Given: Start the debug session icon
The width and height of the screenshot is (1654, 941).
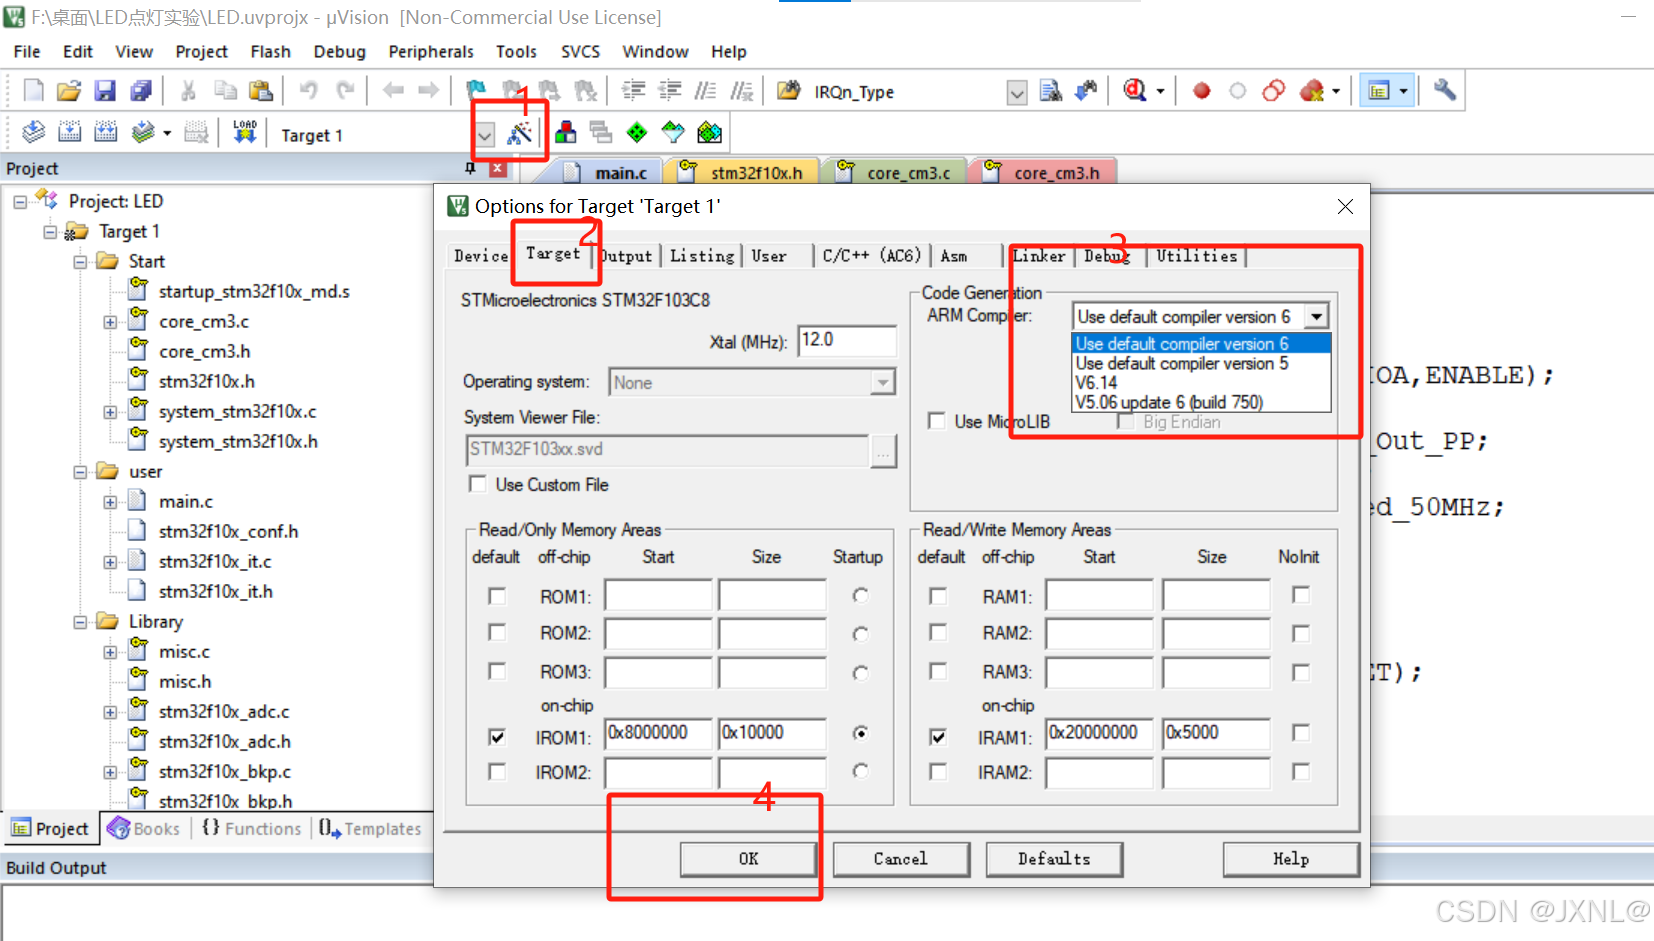Looking at the screenshot, I should click(x=1135, y=91).
